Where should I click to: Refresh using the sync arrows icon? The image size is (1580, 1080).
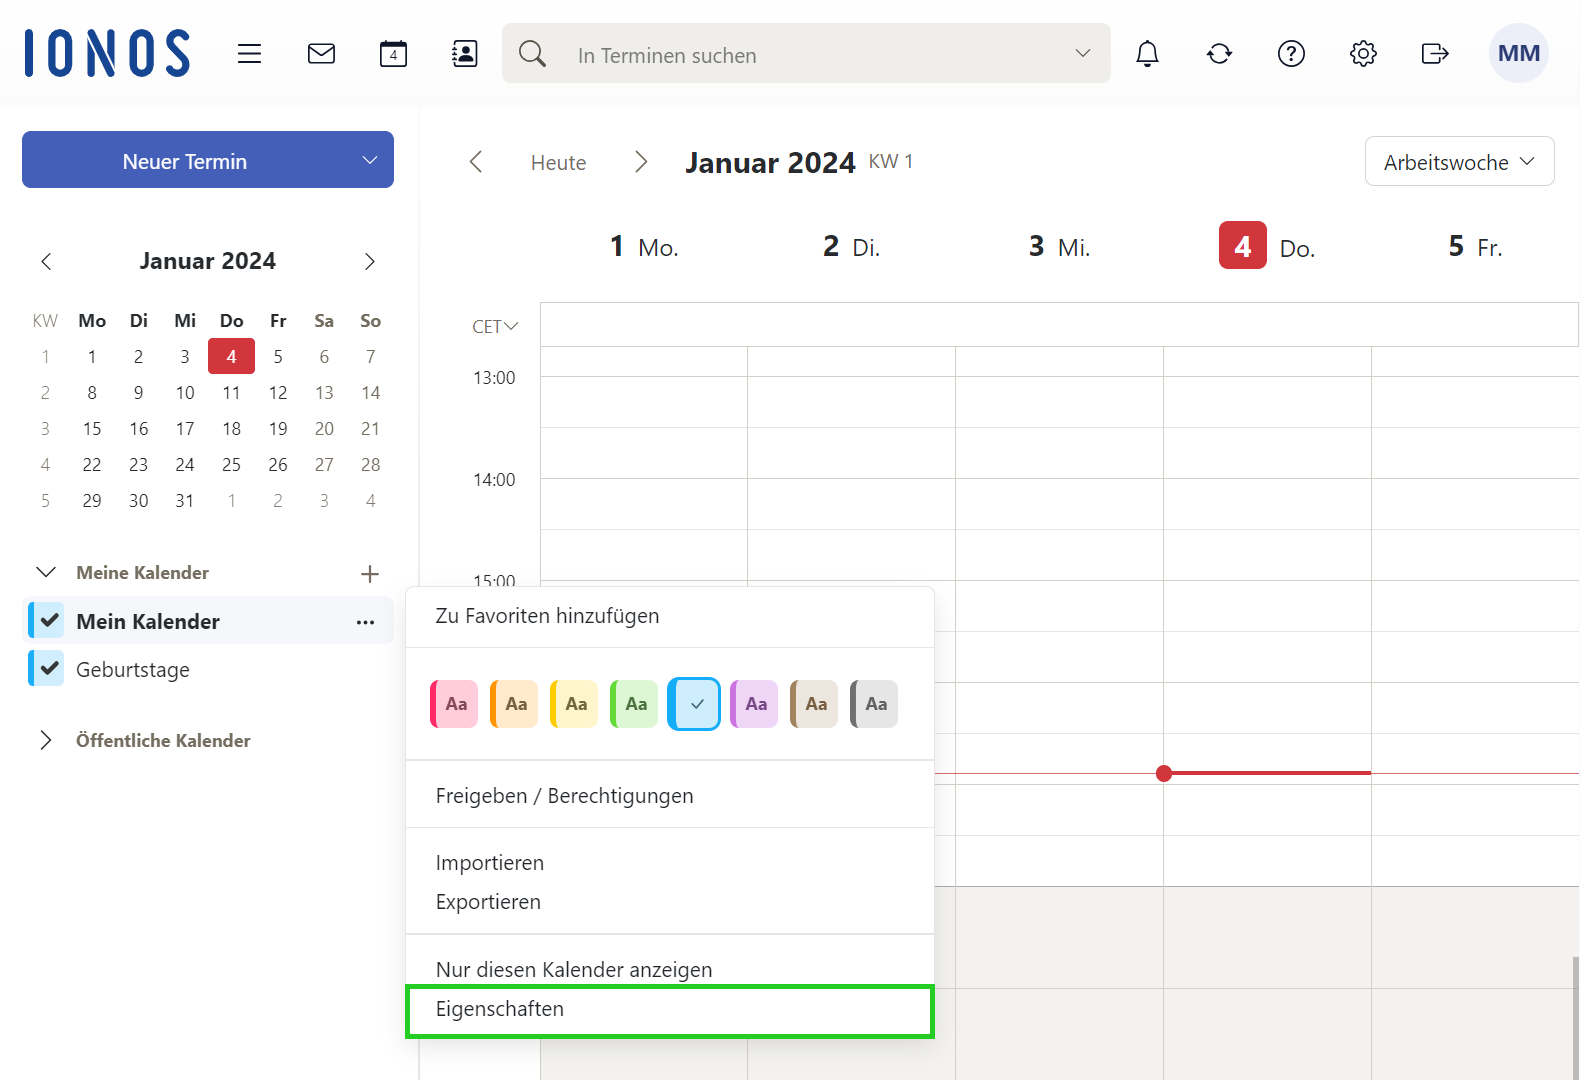pos(1219,54)
